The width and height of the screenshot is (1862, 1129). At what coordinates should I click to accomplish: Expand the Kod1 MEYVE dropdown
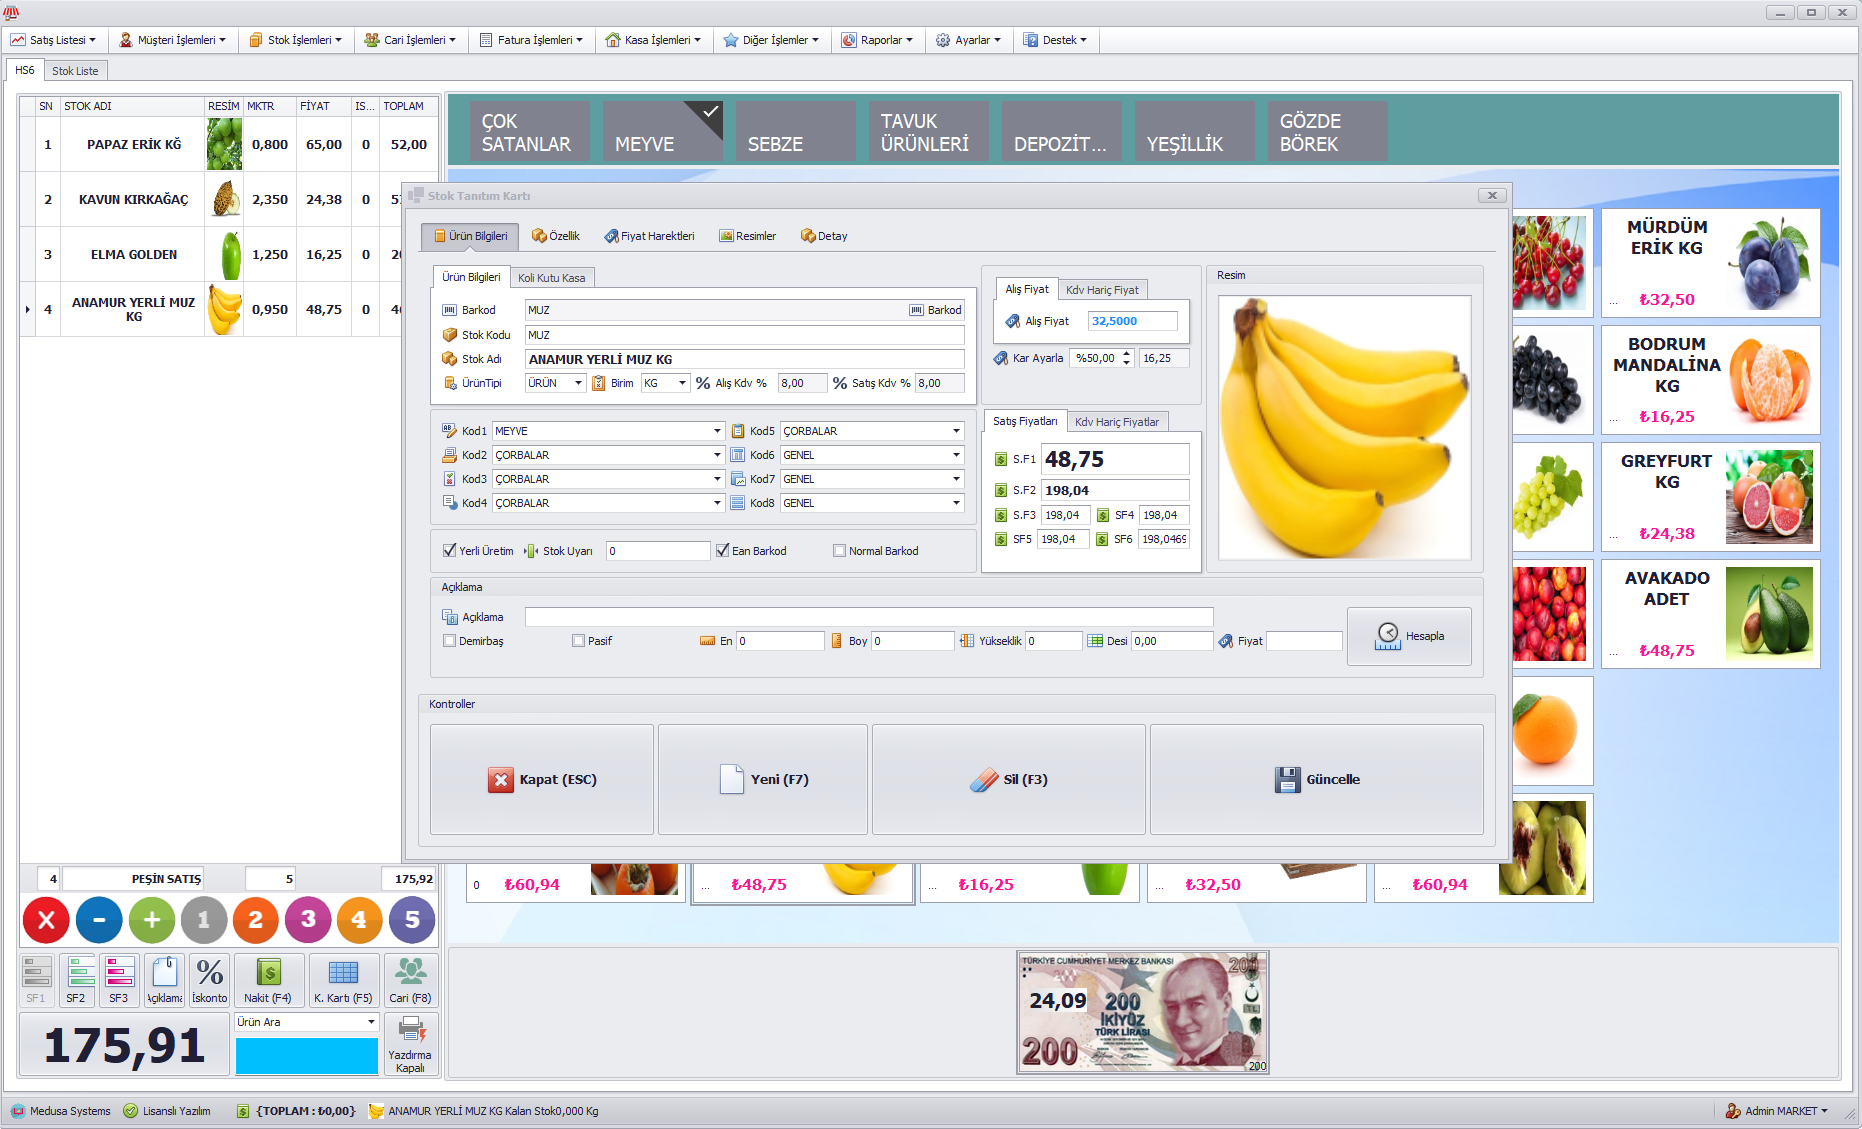point(717,431)
